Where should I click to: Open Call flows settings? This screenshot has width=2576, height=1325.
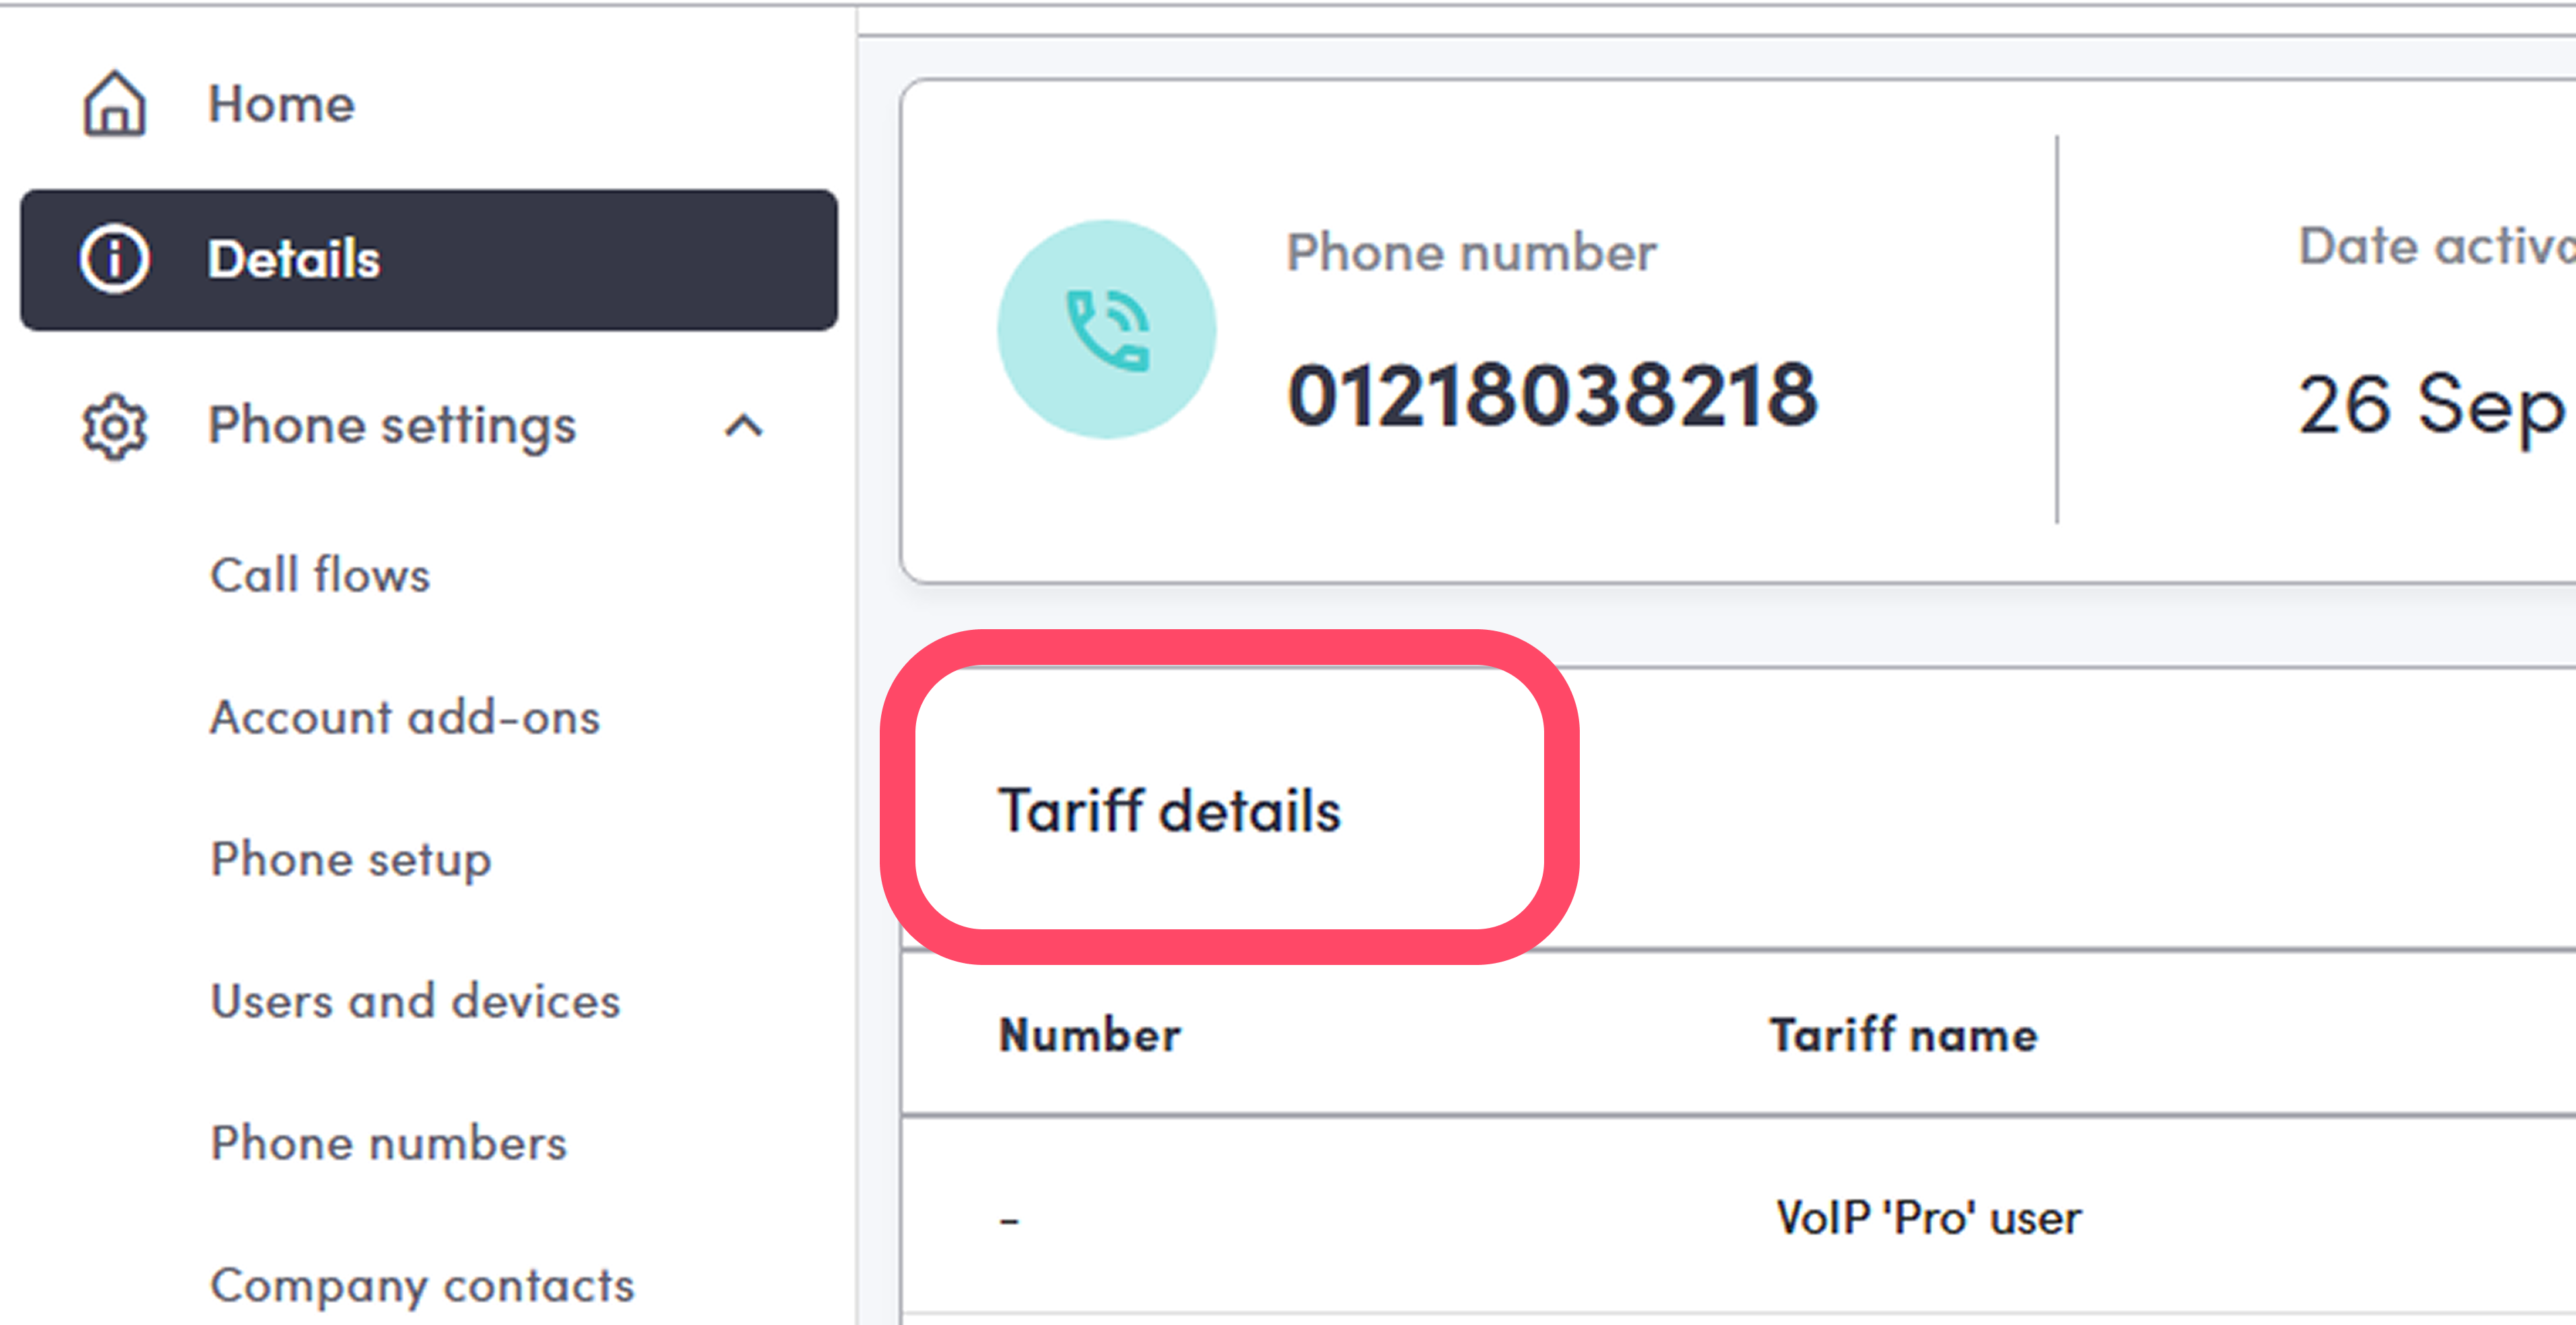[320, 576]
